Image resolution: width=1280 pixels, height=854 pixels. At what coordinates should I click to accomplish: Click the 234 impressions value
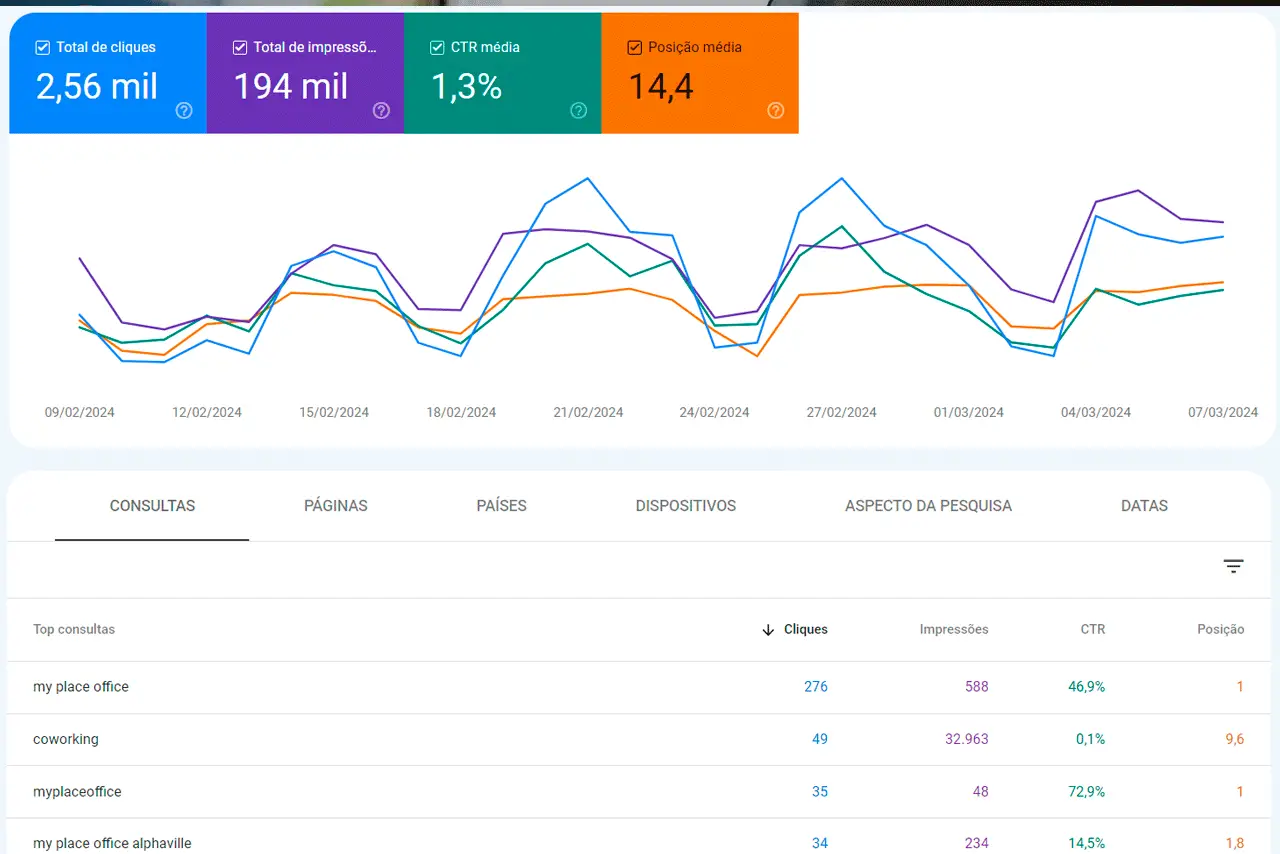pyautogui.click(x=977, y=843)
